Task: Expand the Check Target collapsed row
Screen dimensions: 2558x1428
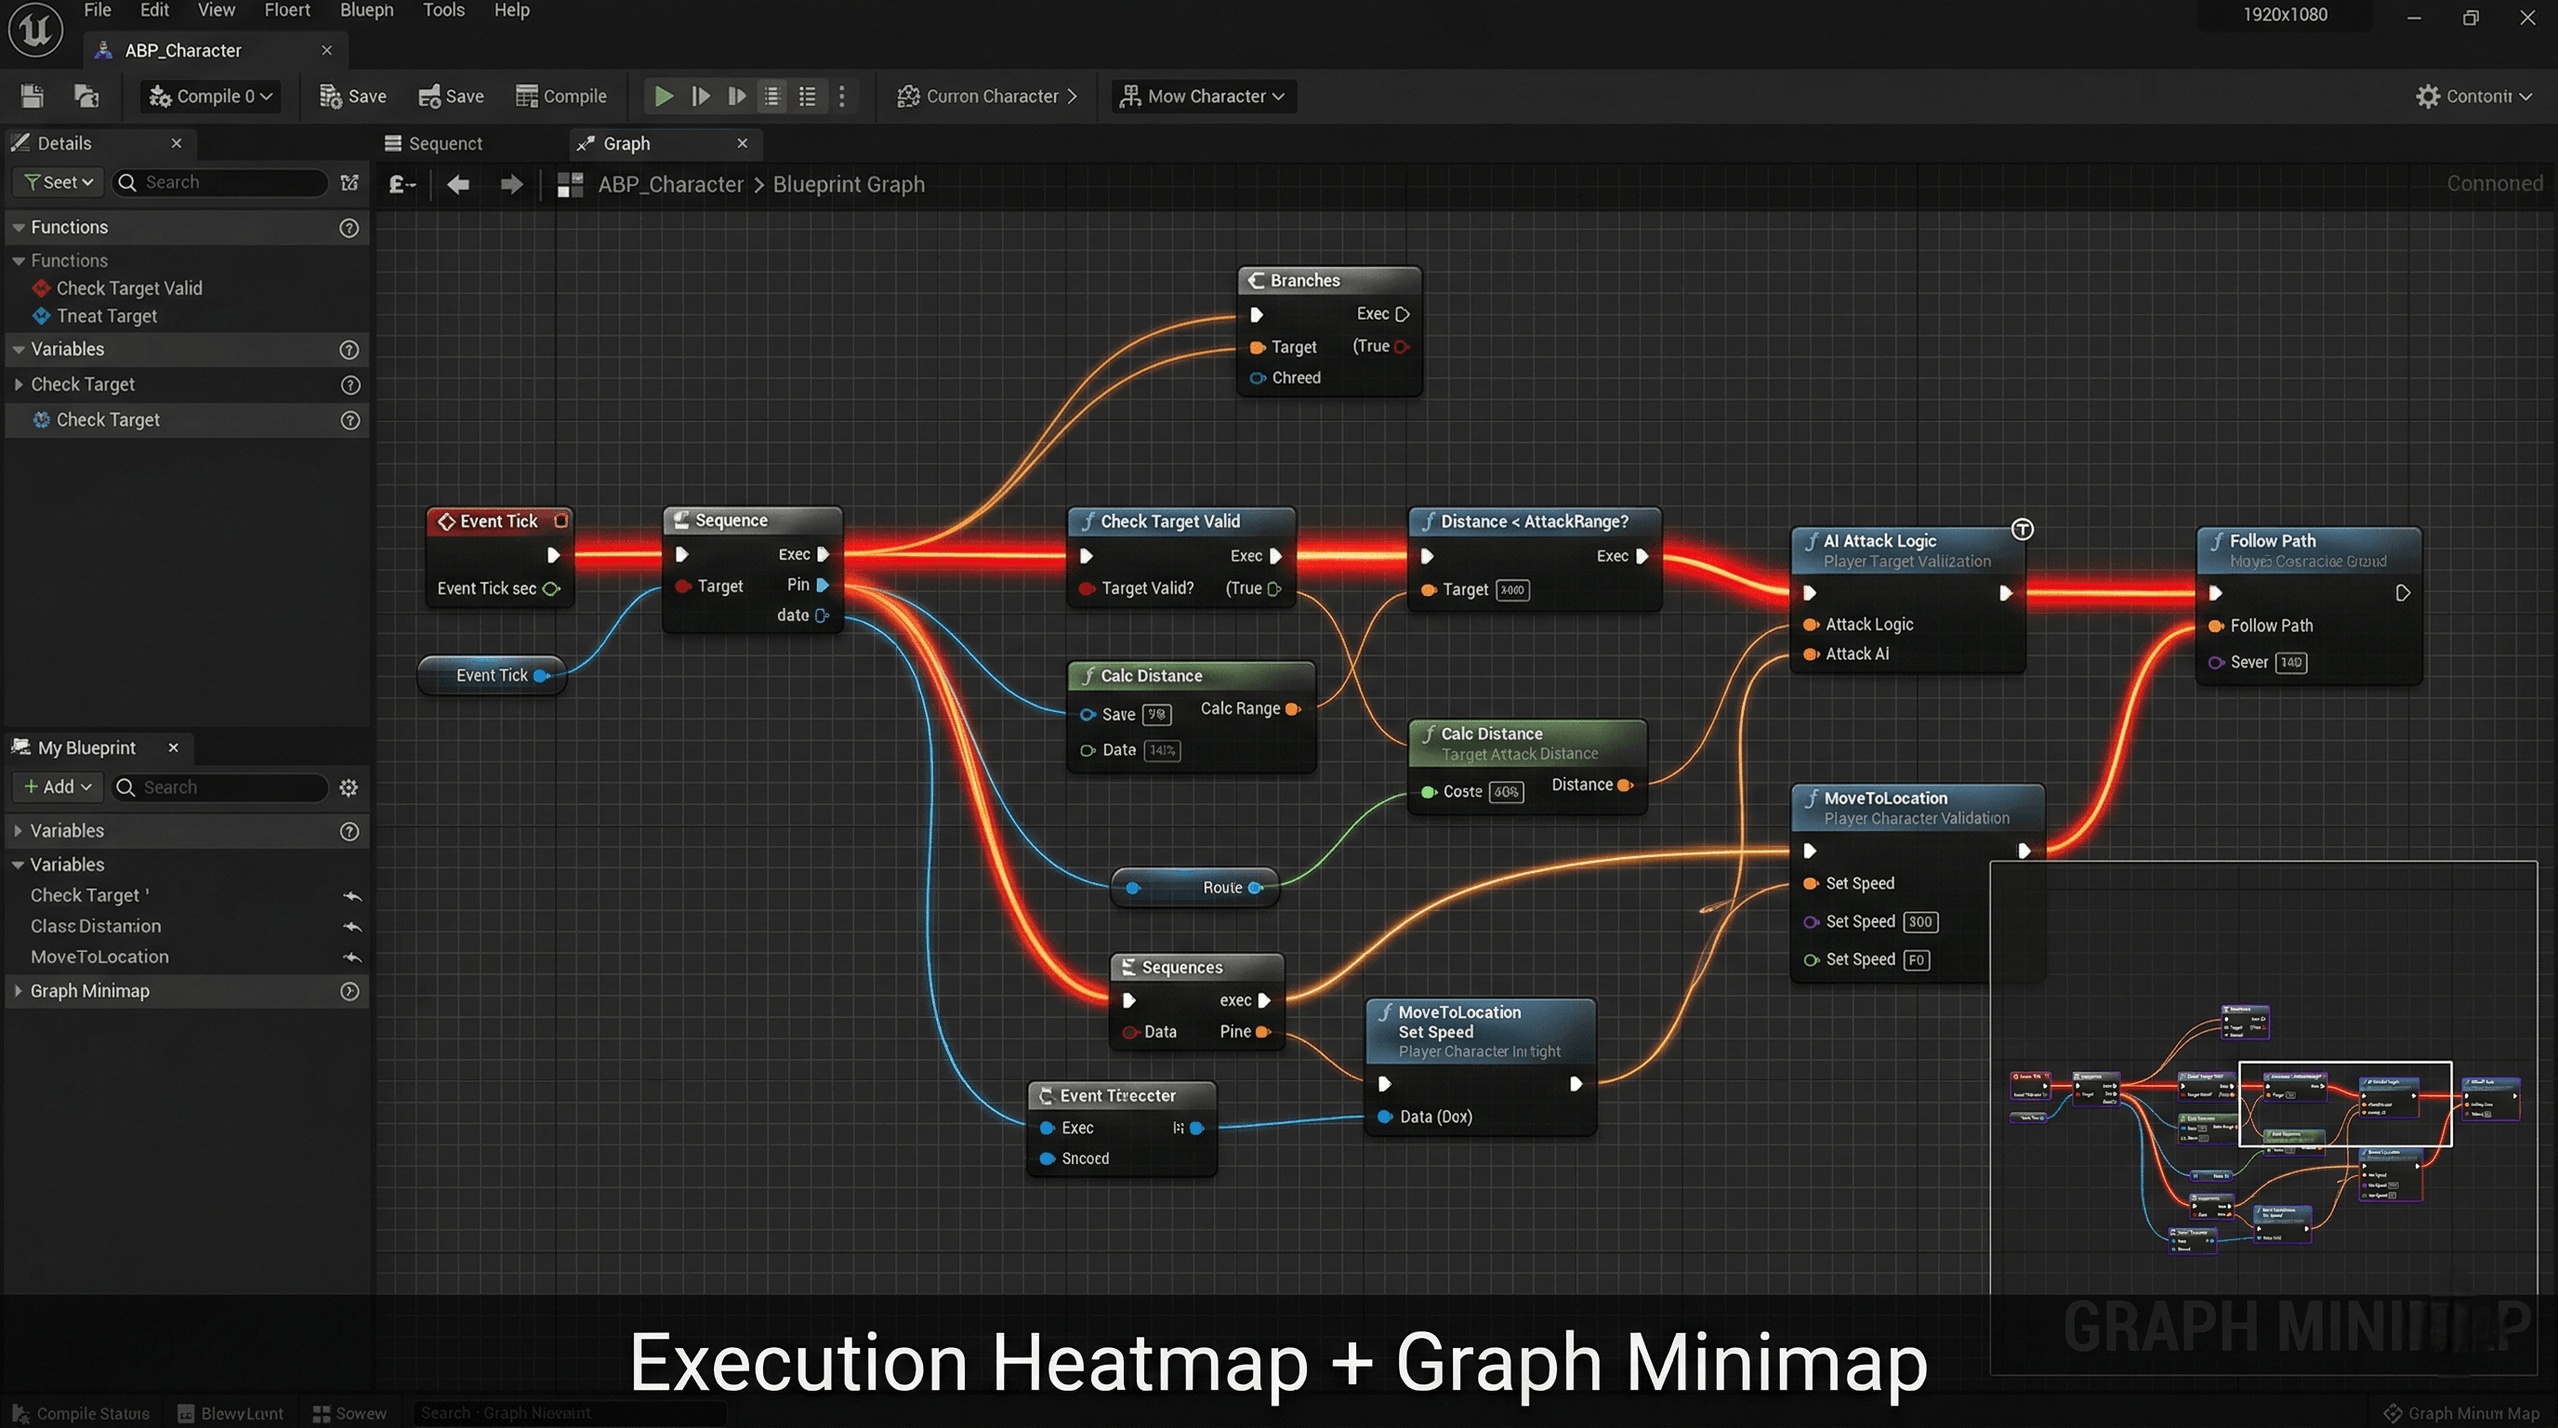Action: tap(18, 384)
